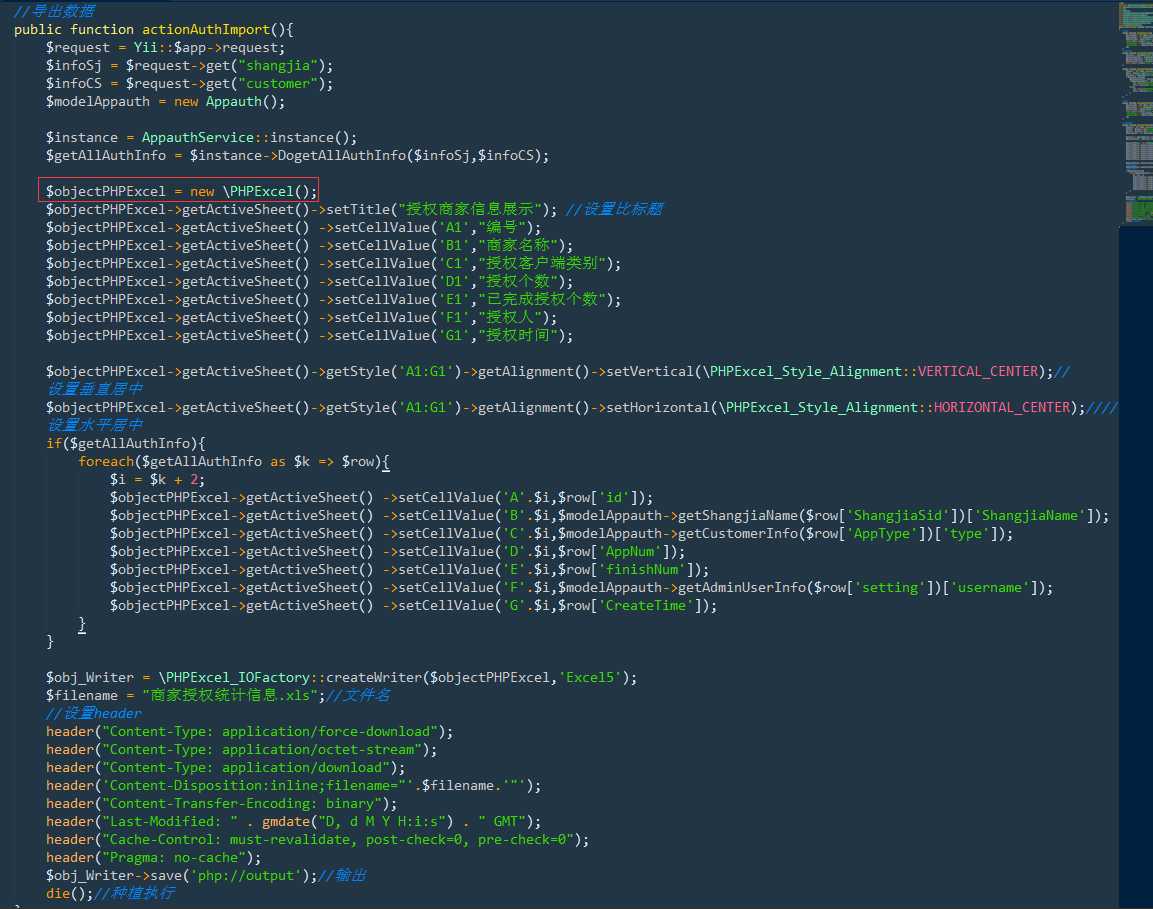Click the setCellValue 'B1' line
This screenshot has height=909, width=1153.
point(309,246)
